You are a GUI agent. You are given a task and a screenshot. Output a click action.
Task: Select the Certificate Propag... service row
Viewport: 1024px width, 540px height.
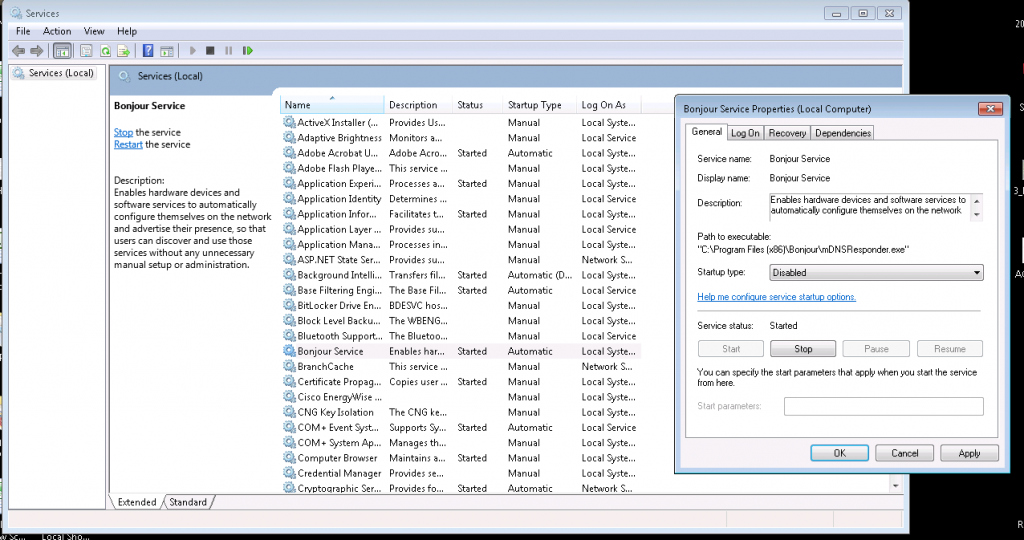click(461, 381)
